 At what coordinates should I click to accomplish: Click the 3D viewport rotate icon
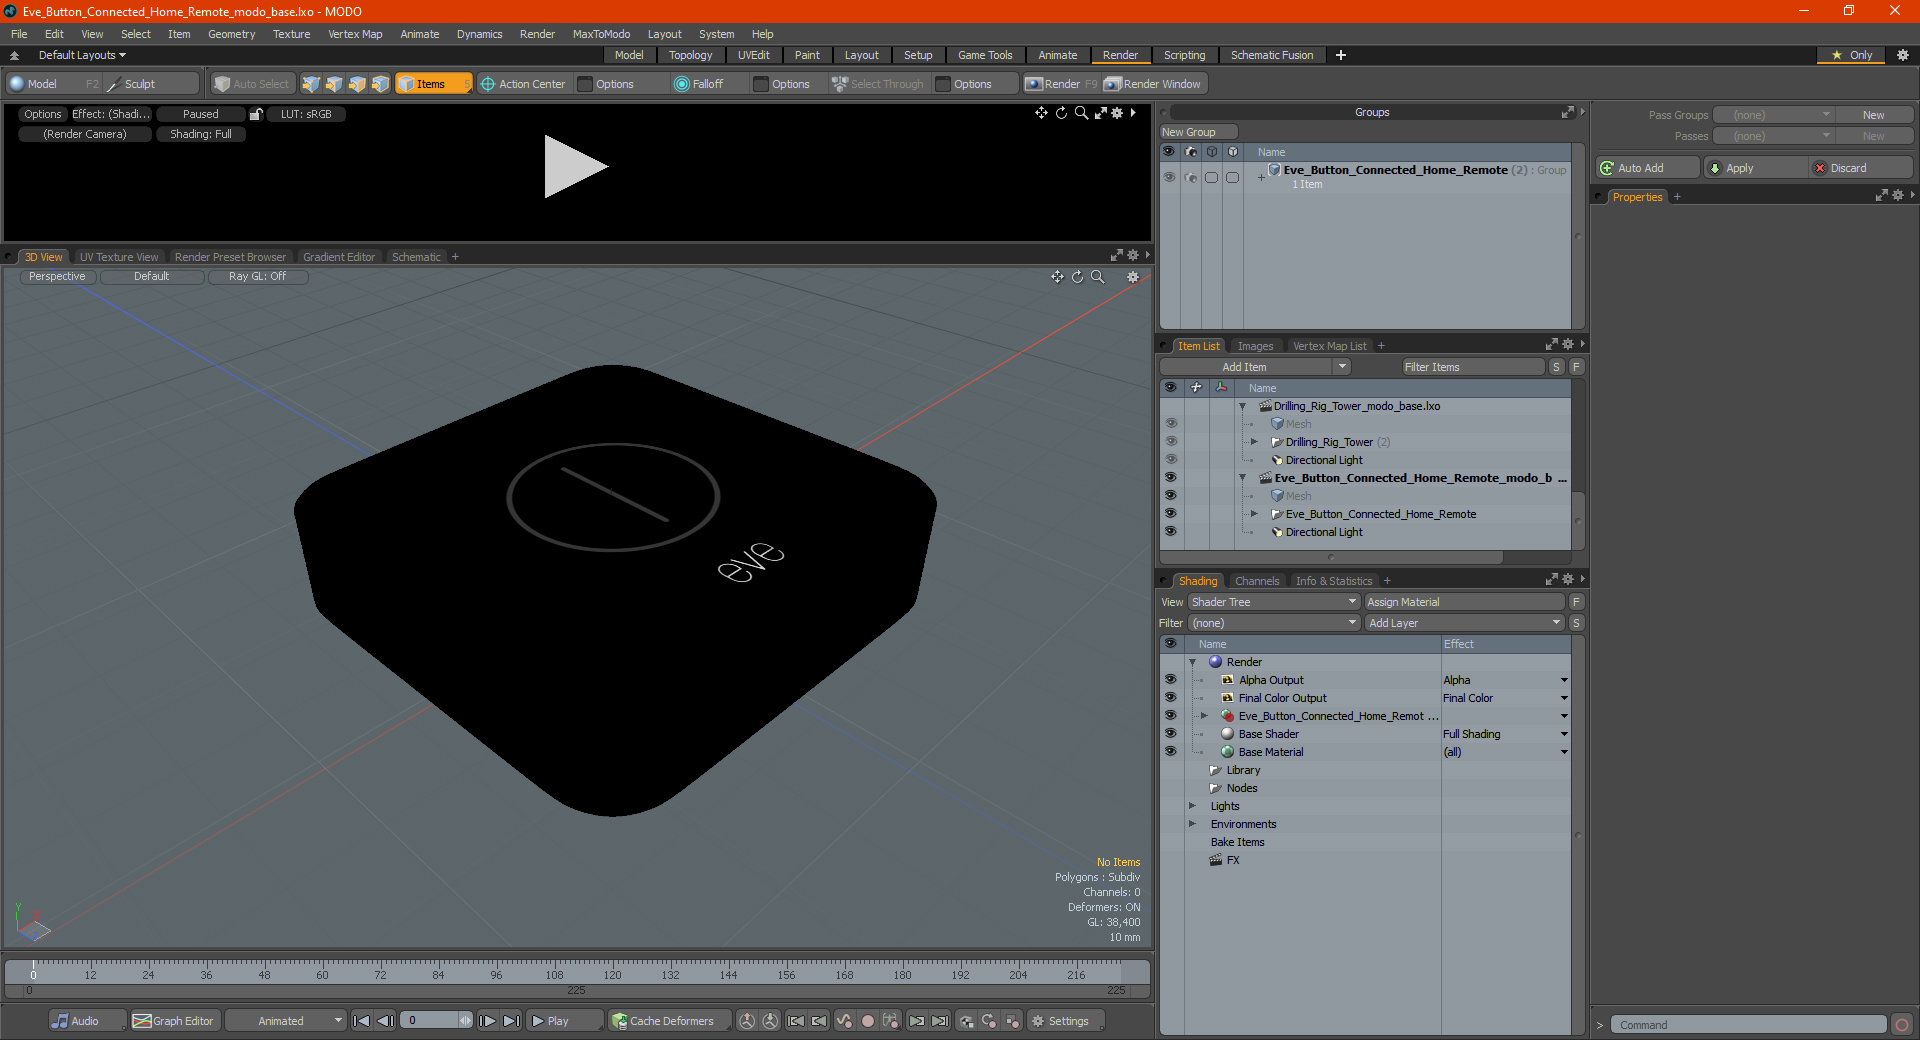(1077, 277)
